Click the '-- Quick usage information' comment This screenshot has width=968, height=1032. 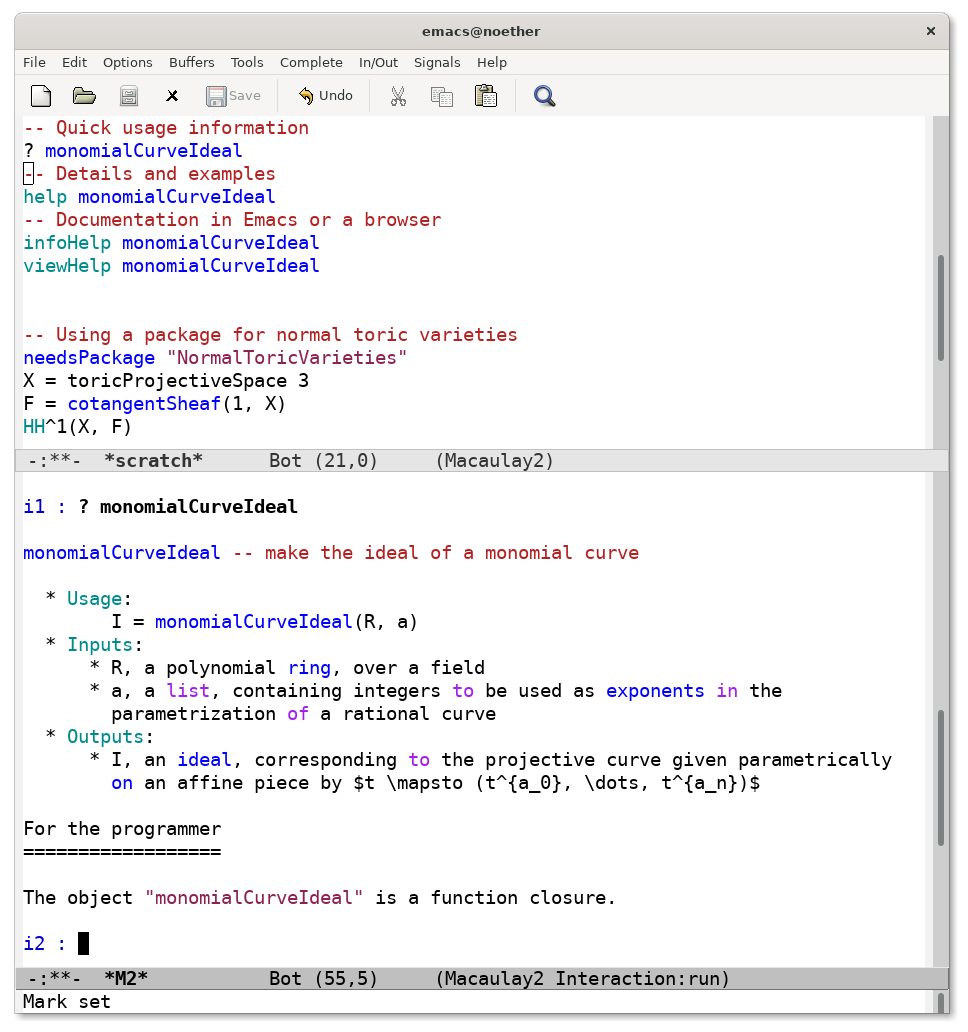click(166, 128)
